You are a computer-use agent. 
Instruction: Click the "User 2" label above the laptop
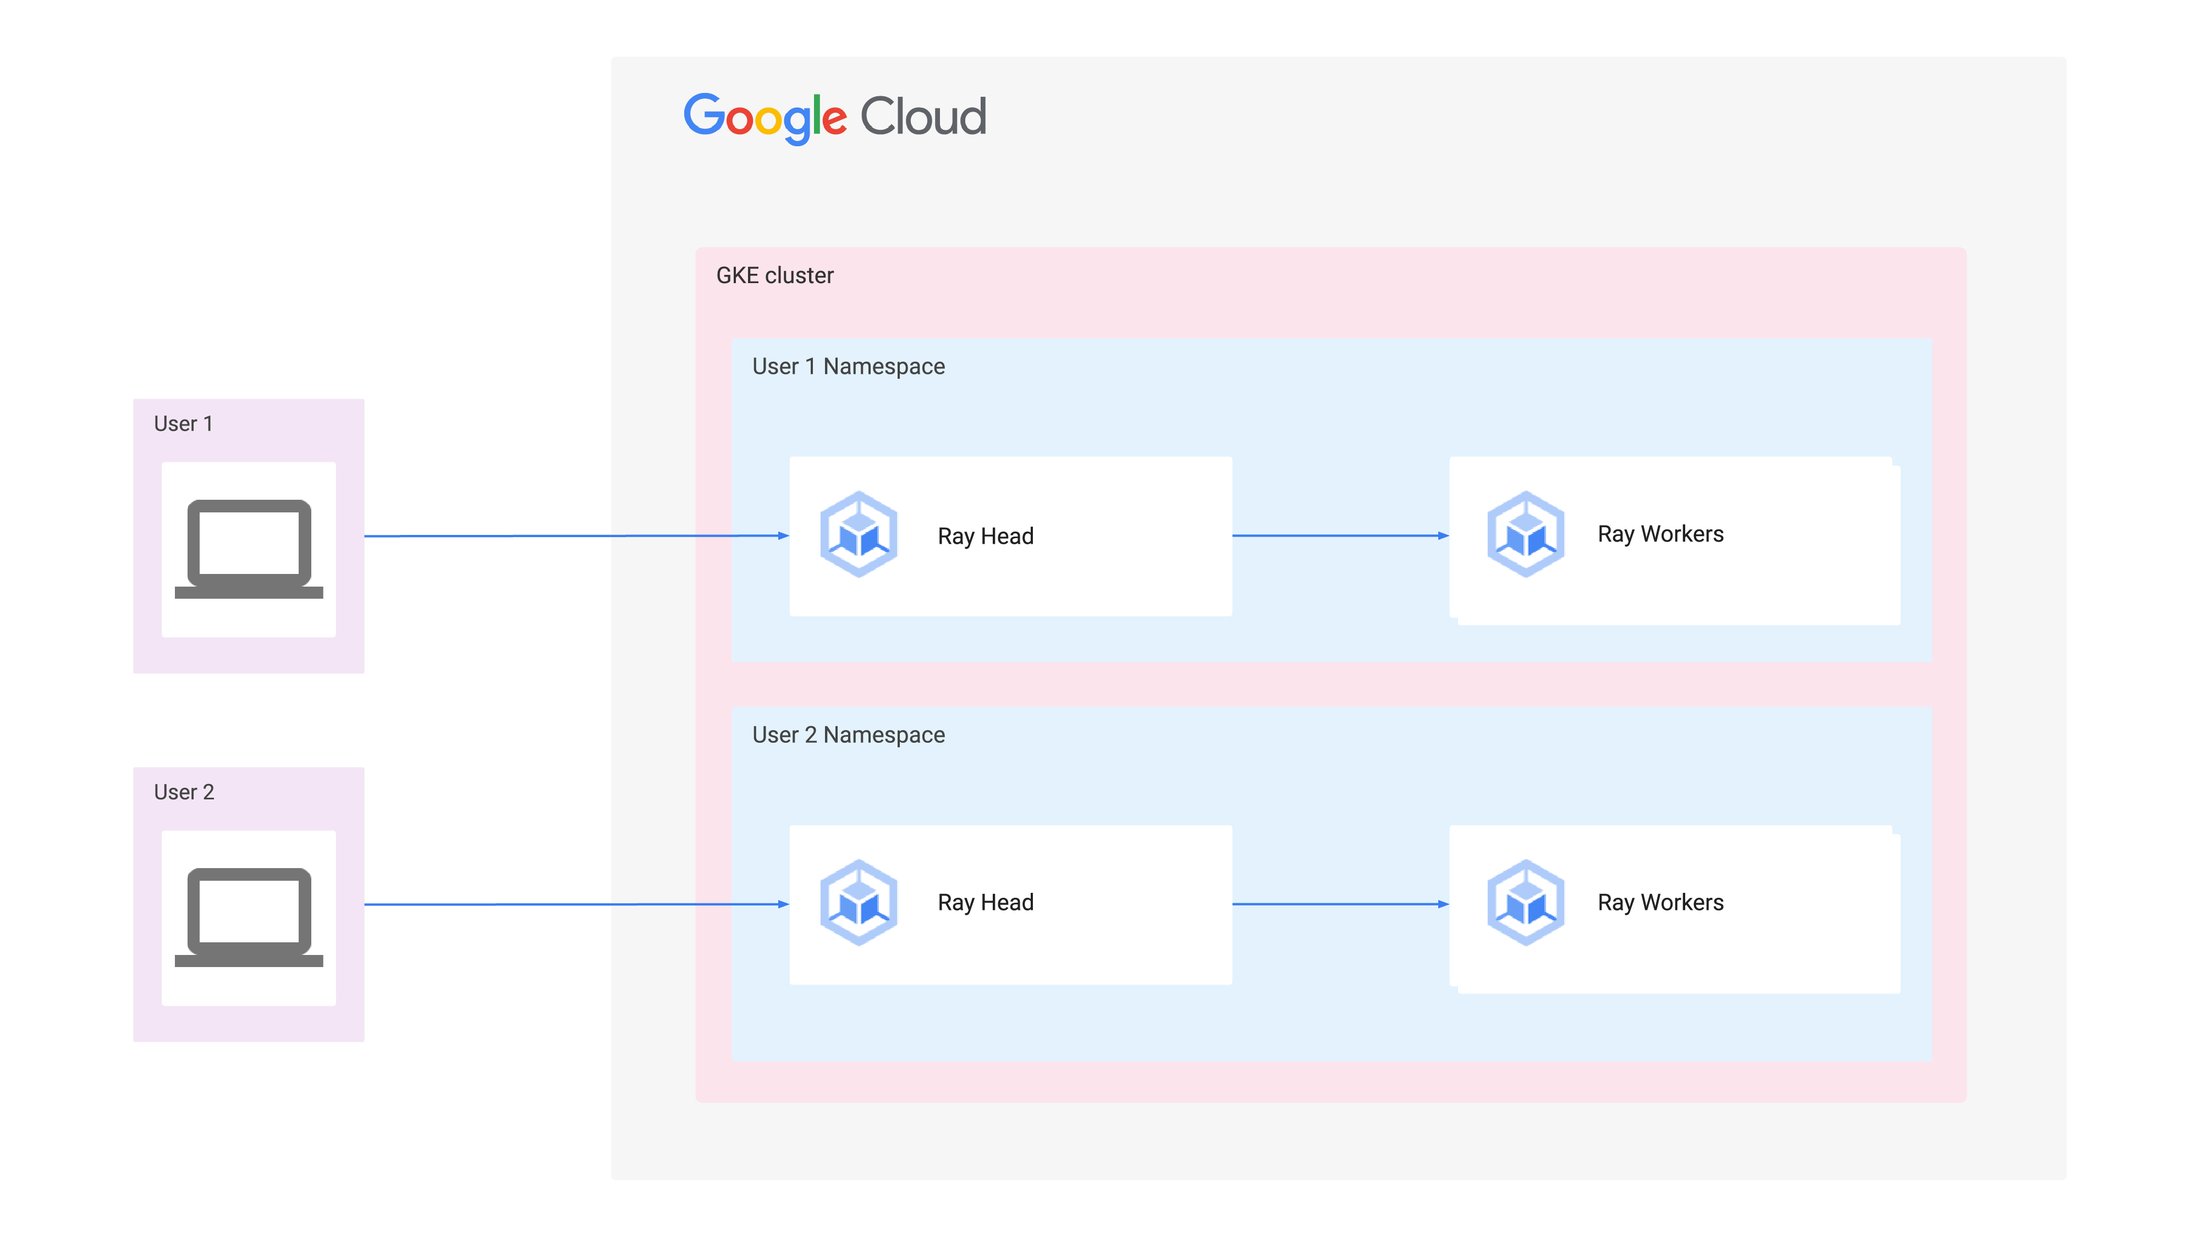pos(184,792)
